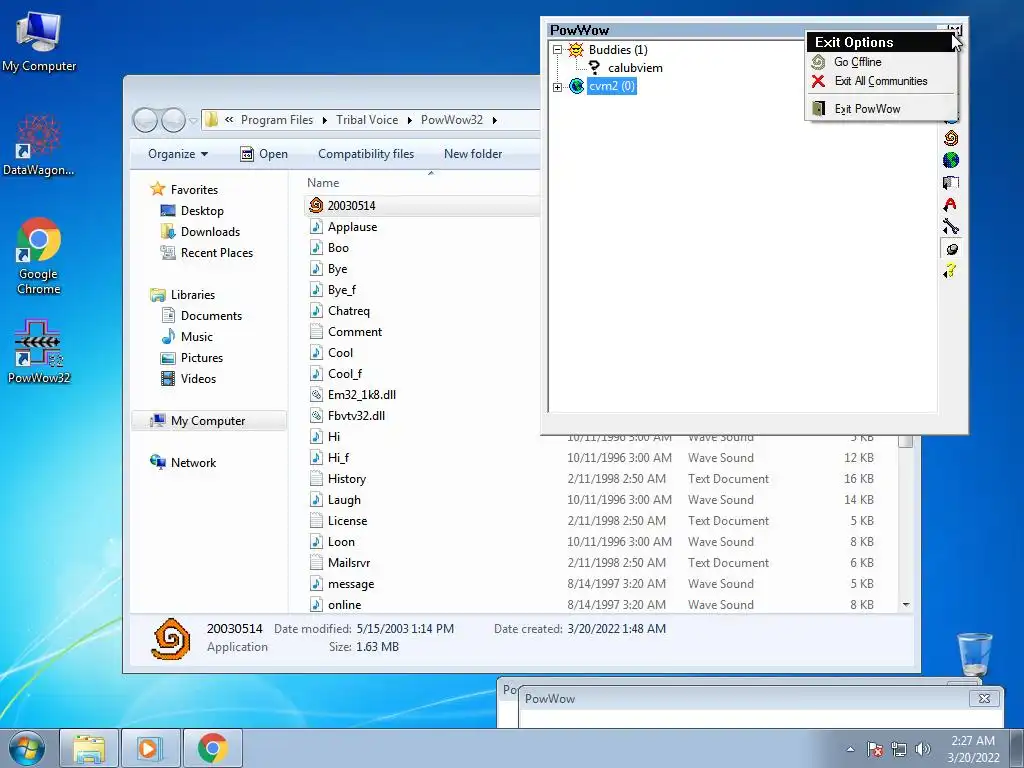This screenshot has height=768, width=1024.
Task: Click the Buddies (1) group label
Action: click(618, 50)
